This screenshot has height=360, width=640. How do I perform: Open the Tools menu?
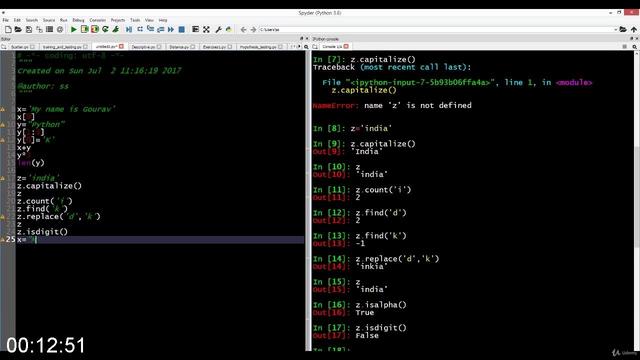tap(135, 20)
